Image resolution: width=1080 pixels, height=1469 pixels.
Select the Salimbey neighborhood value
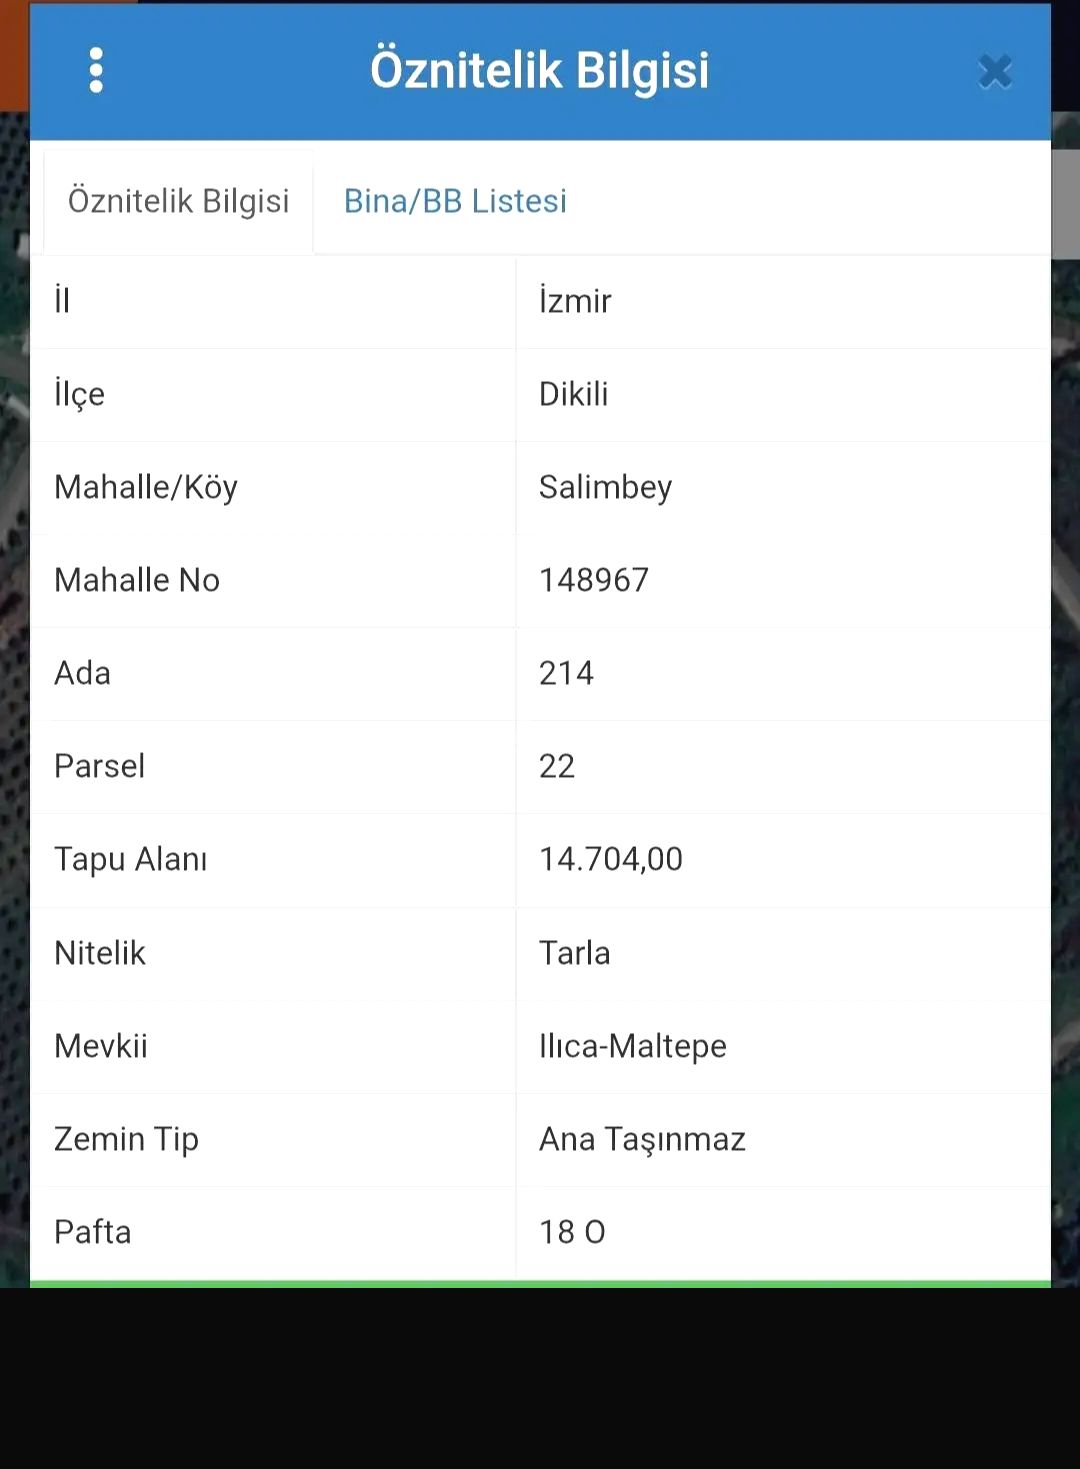click(605, 487)
